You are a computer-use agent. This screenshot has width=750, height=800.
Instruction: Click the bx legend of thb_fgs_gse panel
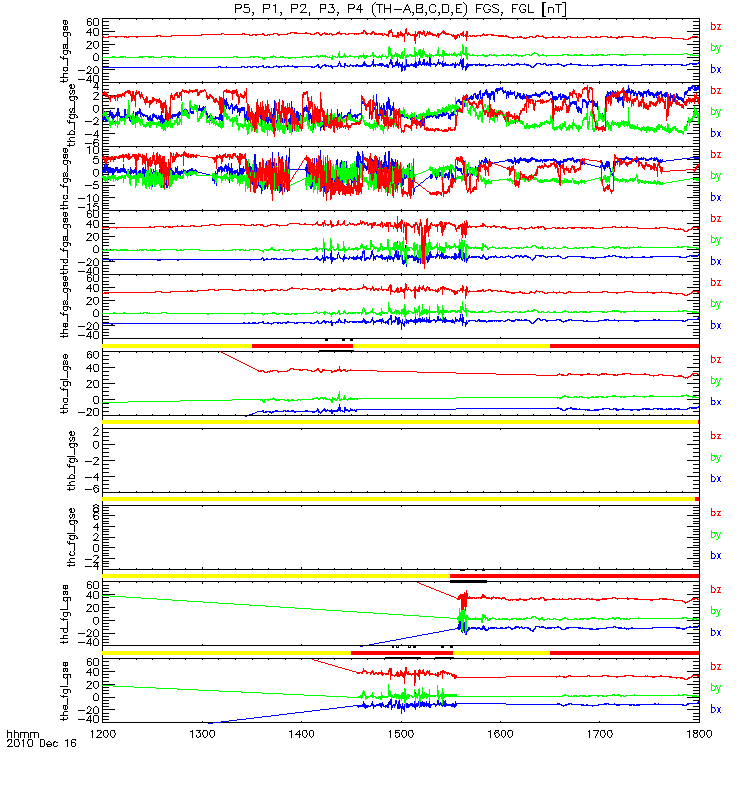coord(716,133)
